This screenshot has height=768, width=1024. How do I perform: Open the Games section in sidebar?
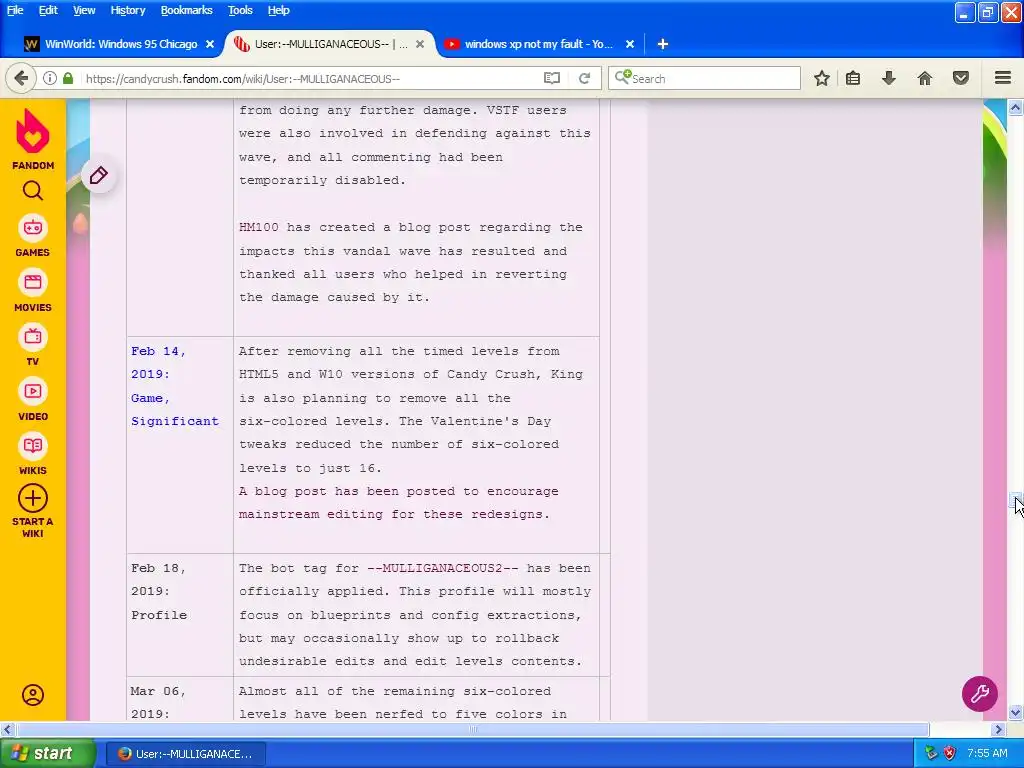pos(33,236)
